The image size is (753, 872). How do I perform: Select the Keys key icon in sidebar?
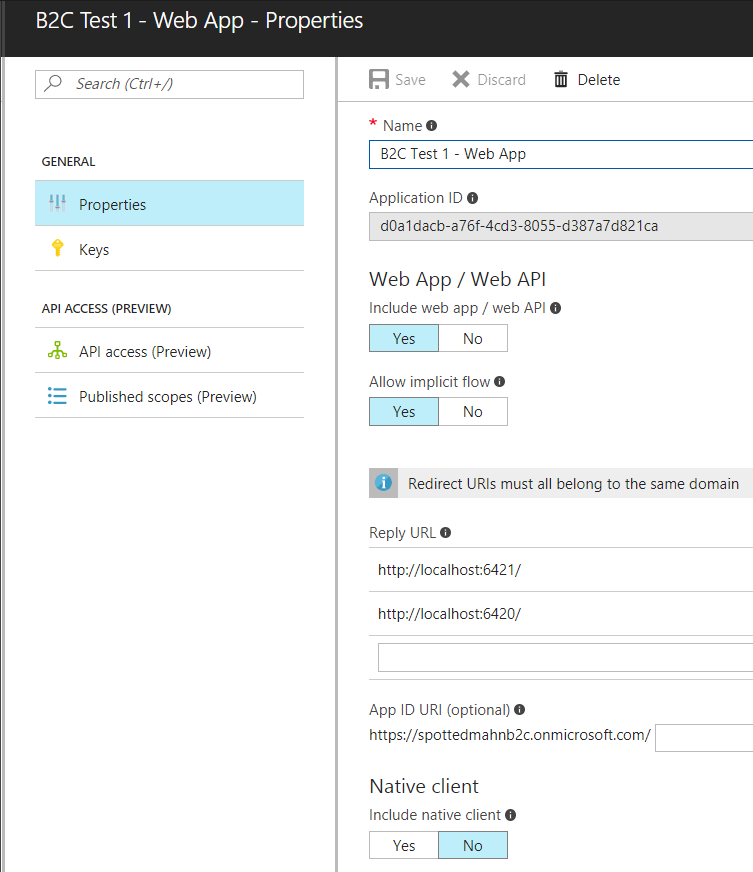tap(57, 249)
